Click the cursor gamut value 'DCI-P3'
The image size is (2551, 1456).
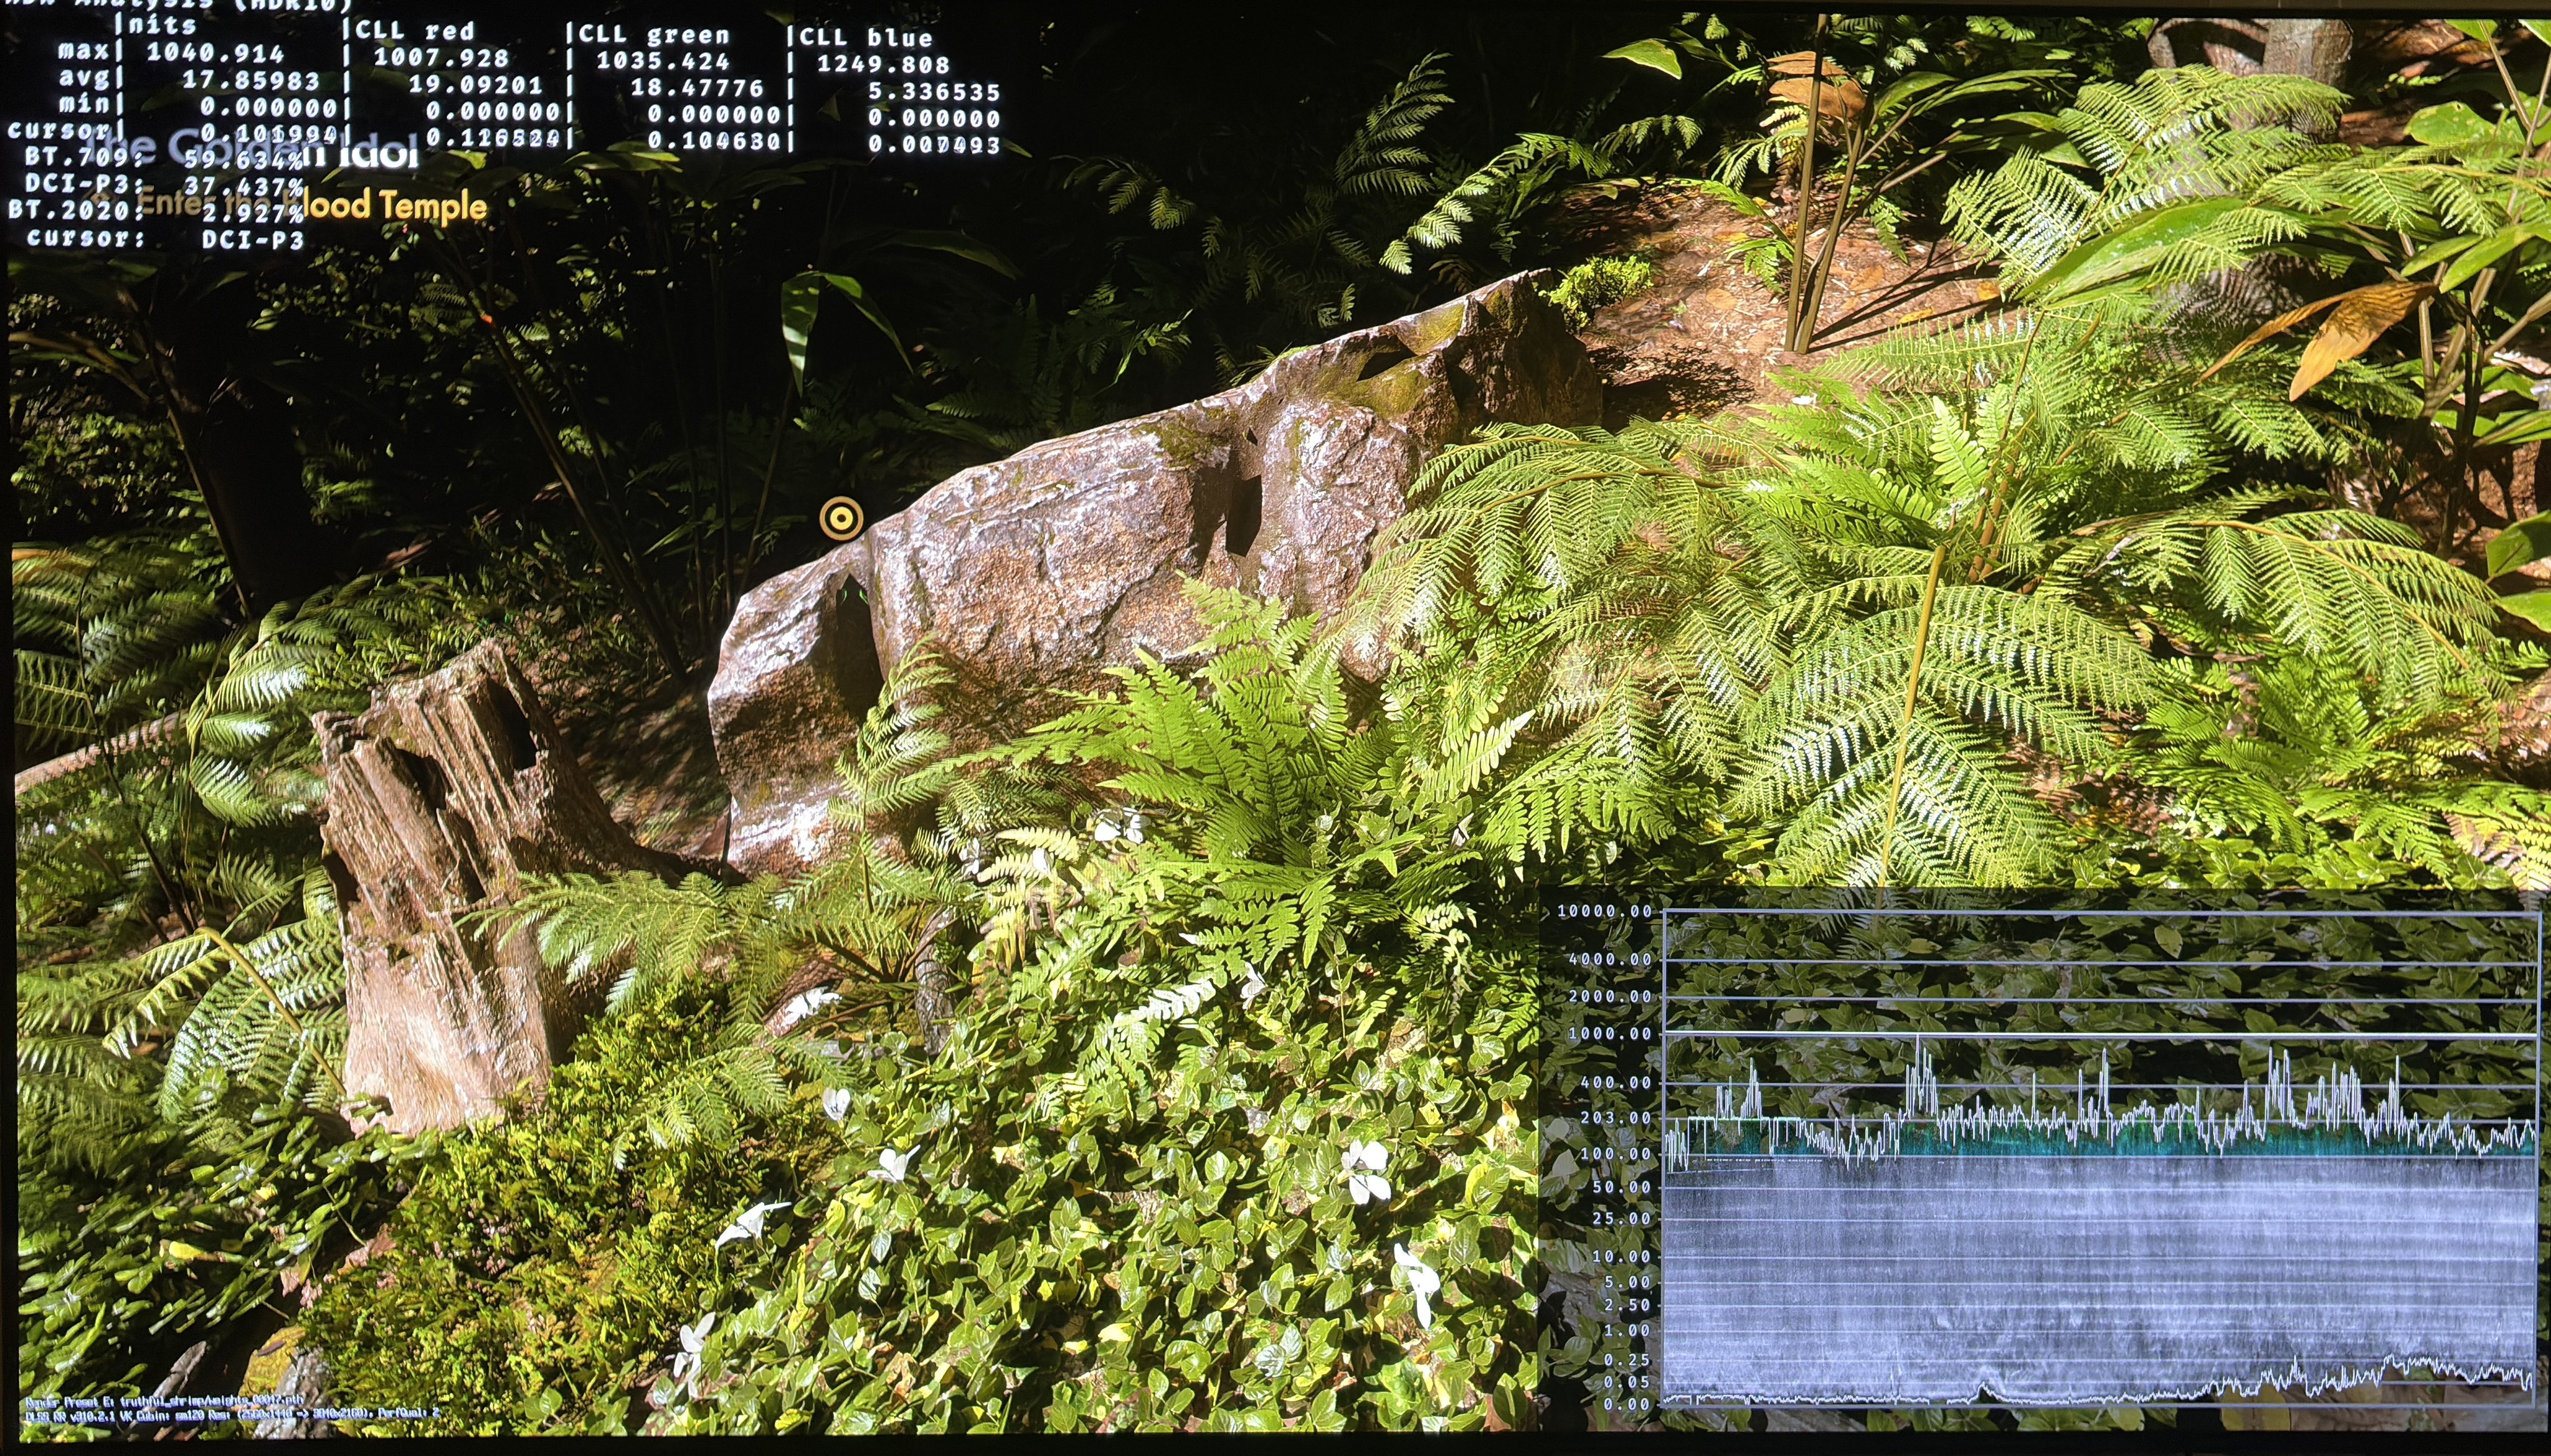click(252, 239)
